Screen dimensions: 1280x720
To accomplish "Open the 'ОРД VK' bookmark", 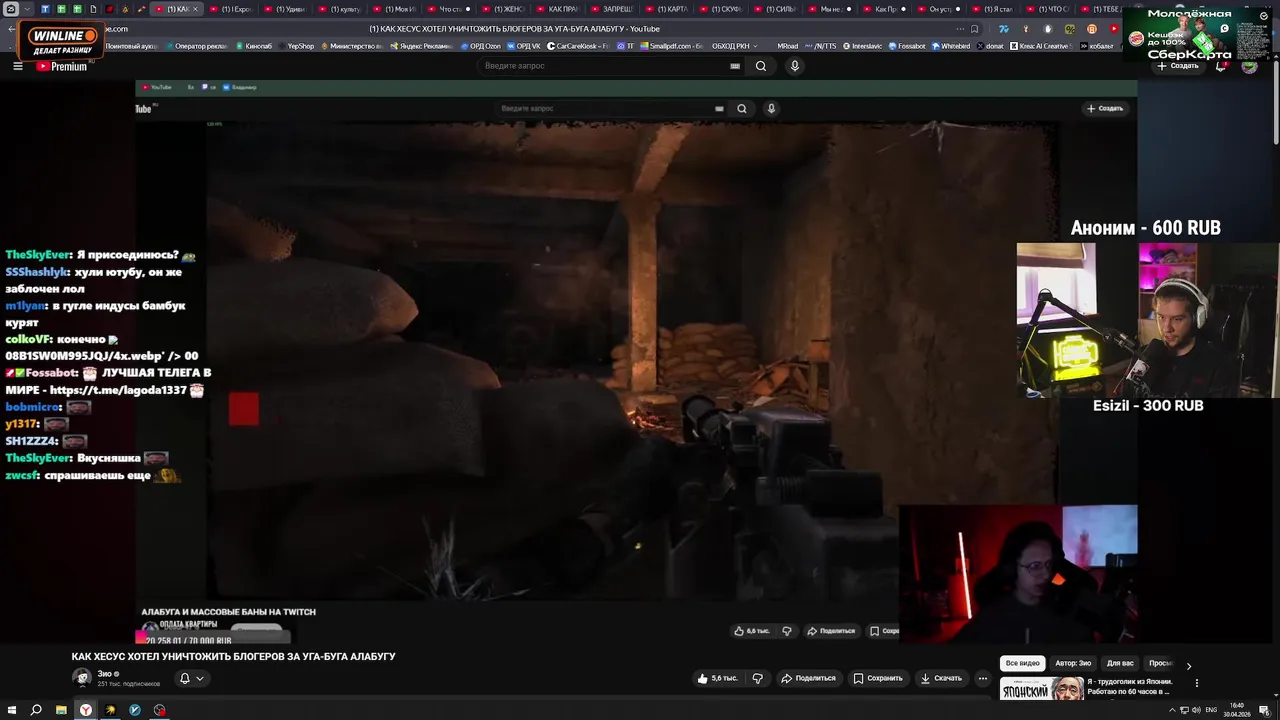I will tap(524, 46).
